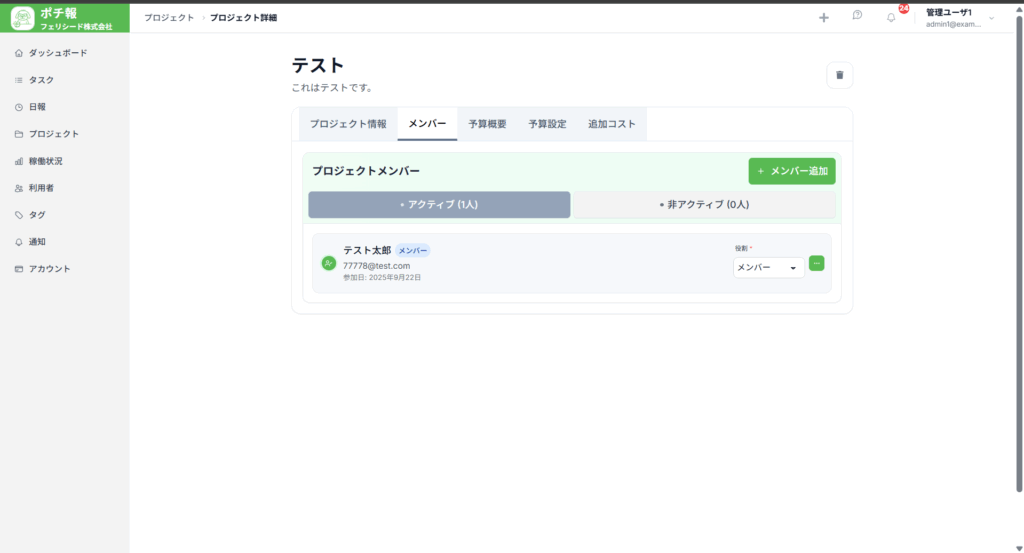Switch to the プロジェクト情報 tab
Image resolution: width=1024 pixels, height=553 pixels.
point(348,124)
